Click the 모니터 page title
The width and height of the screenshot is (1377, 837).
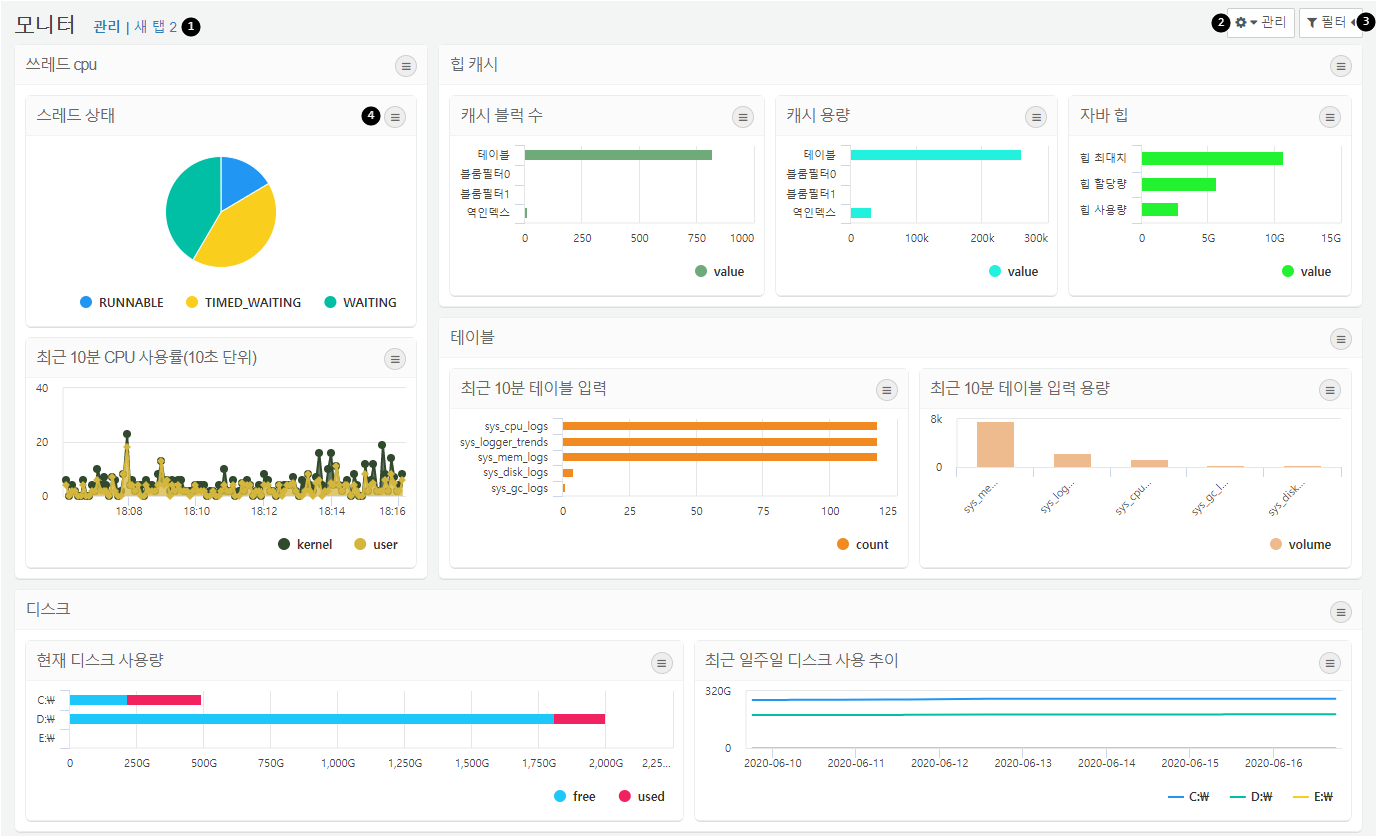click(45, 25)
